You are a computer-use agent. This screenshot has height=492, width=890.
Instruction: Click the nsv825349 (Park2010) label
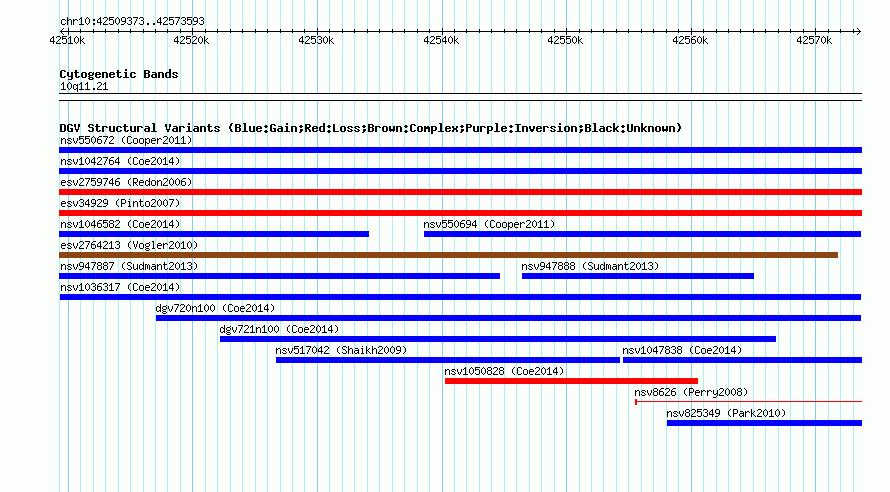point(726,413)
